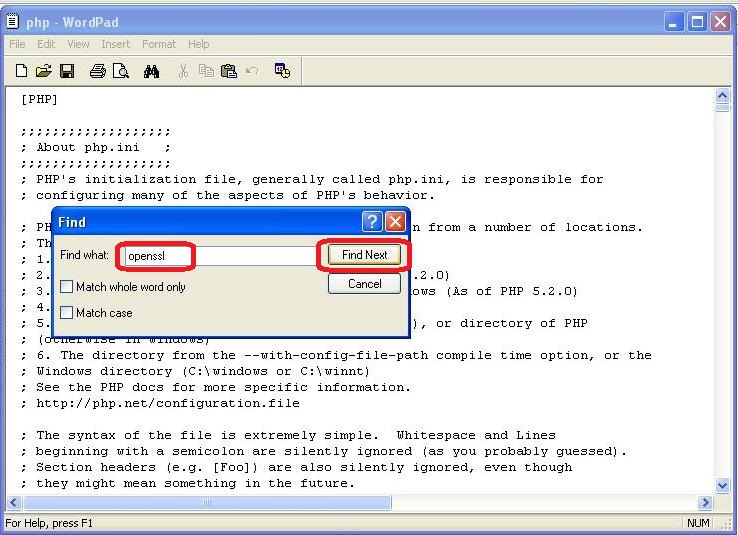Open the Help menu
This screenshot has height=535, width=738.
[199, 44]
